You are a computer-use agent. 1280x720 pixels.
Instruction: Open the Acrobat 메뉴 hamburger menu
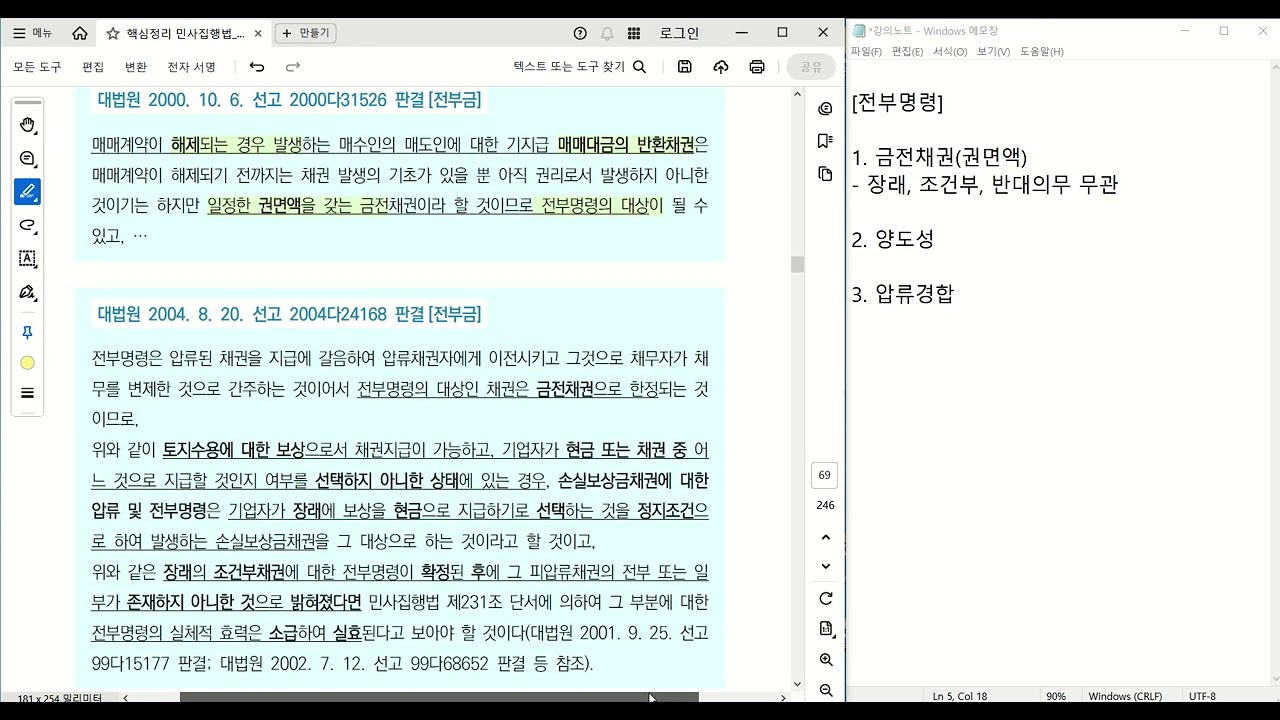click(x=32, y=33)
